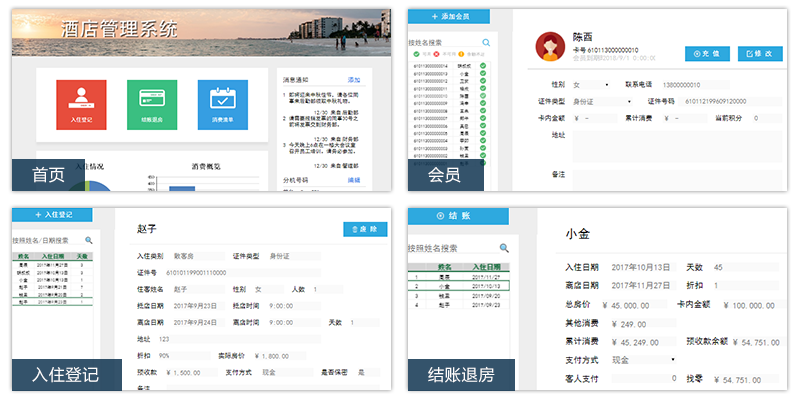800x400 pixels.
Task: Click the 结账 button above checkout search
Action: tap(453, 215)
